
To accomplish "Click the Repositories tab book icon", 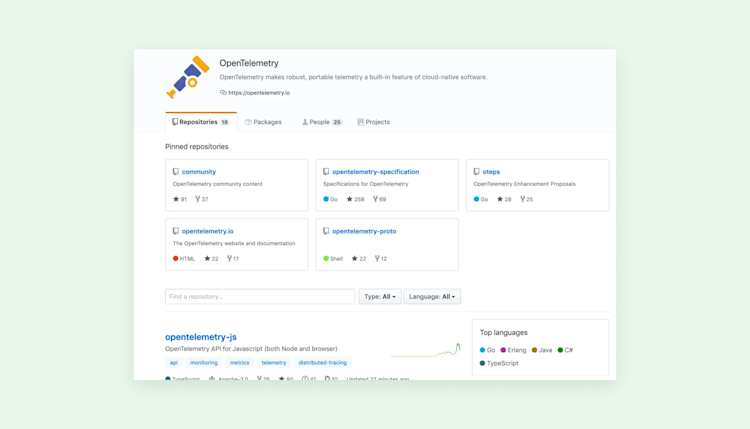I will point(175,122).
